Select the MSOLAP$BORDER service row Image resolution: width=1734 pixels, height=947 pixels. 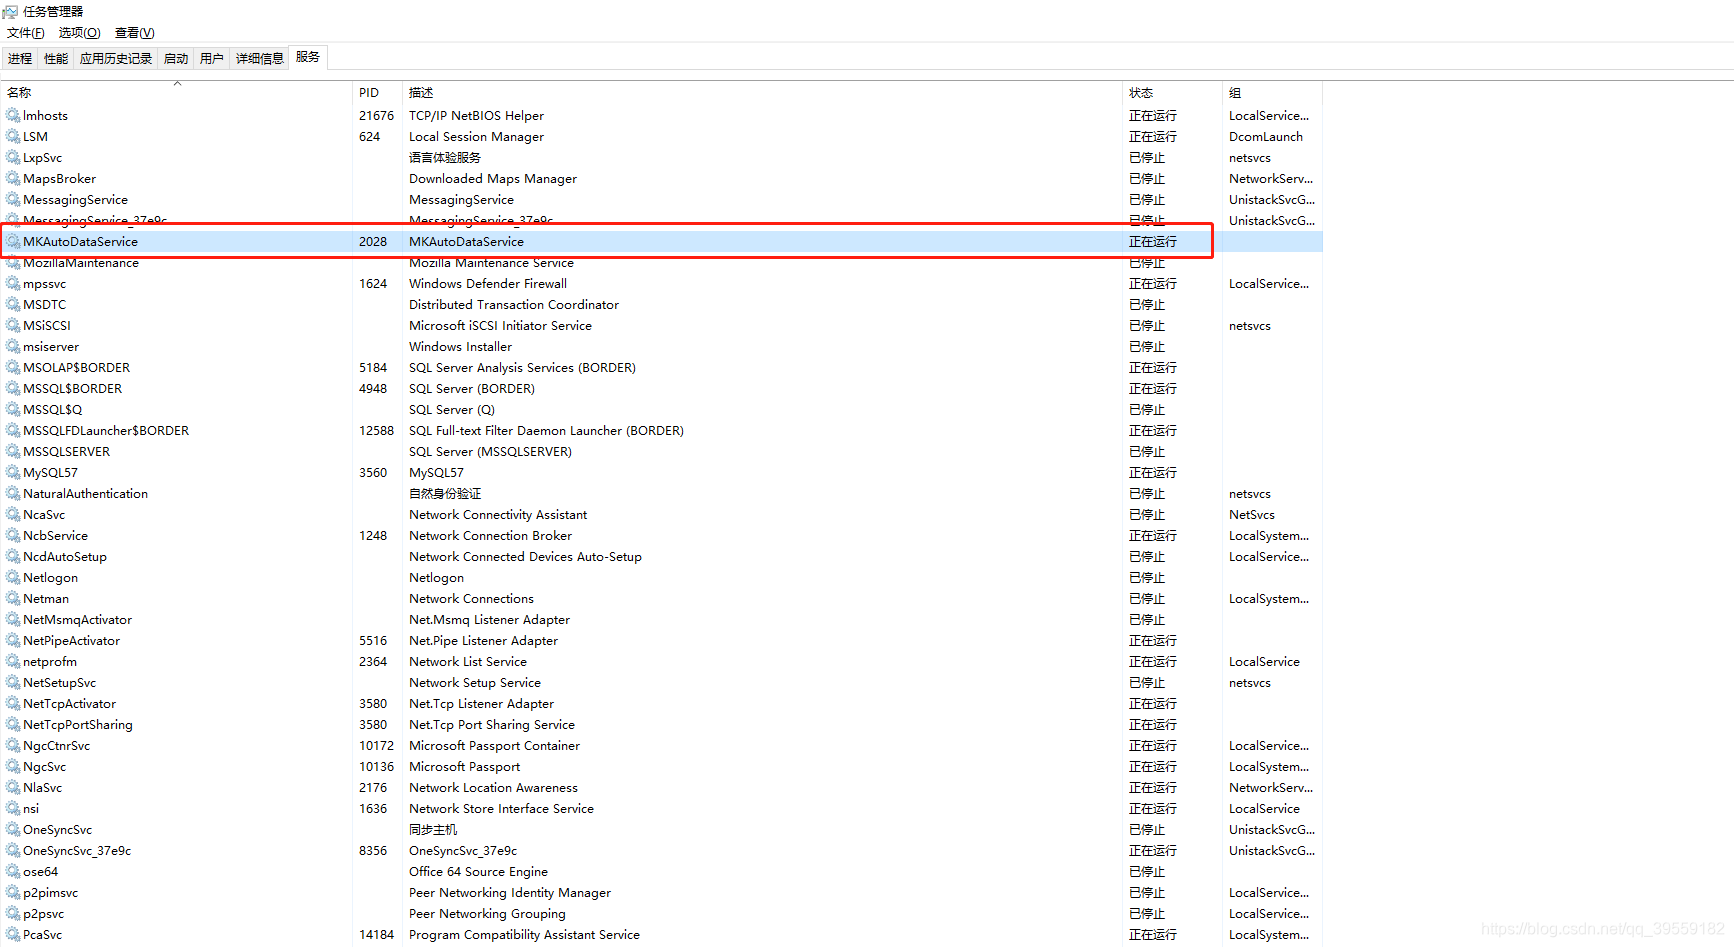(x=662, y=367)
